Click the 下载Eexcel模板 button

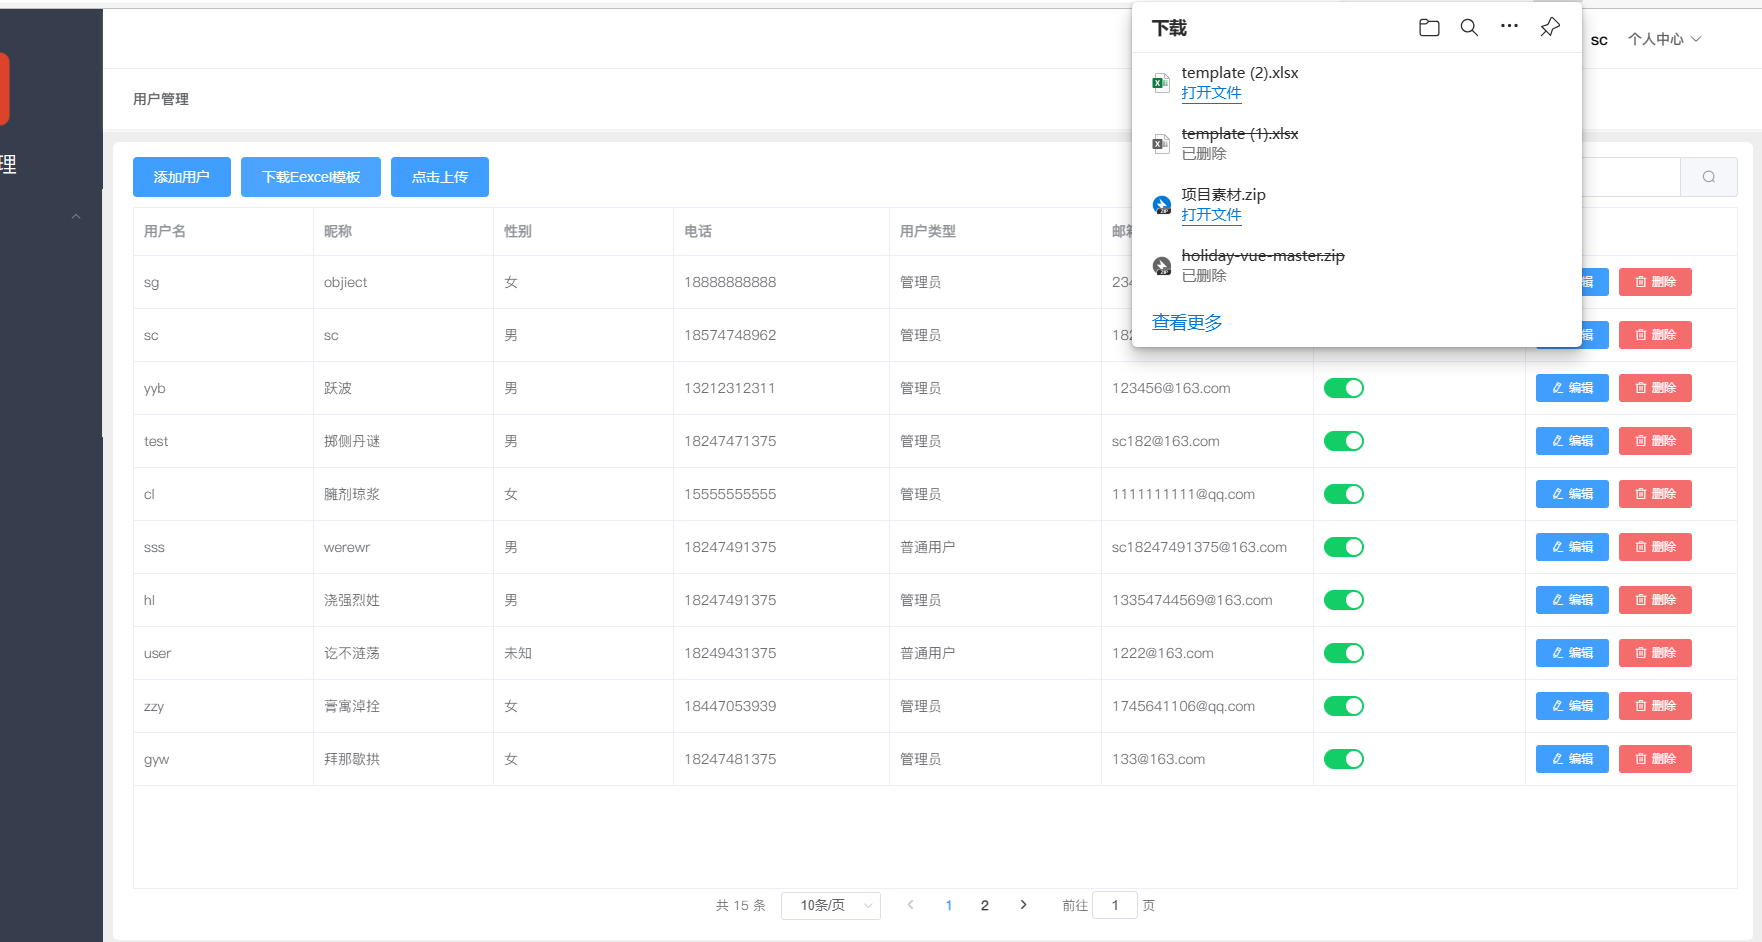coord(311,177)
